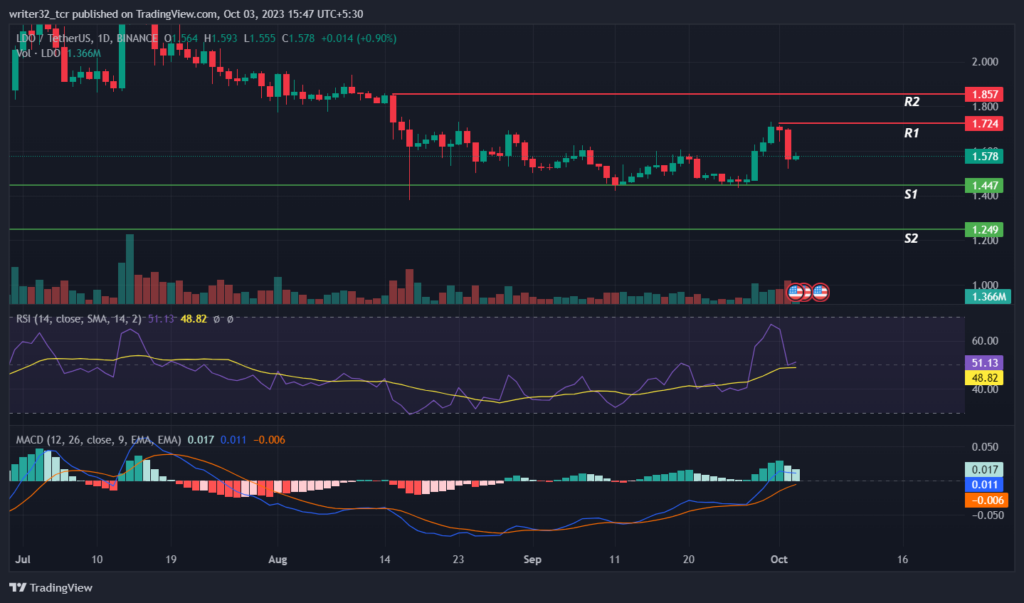Select the S2 support text label
The width and height of the screenshot is (1024, 603).
(x=911, y=238)
